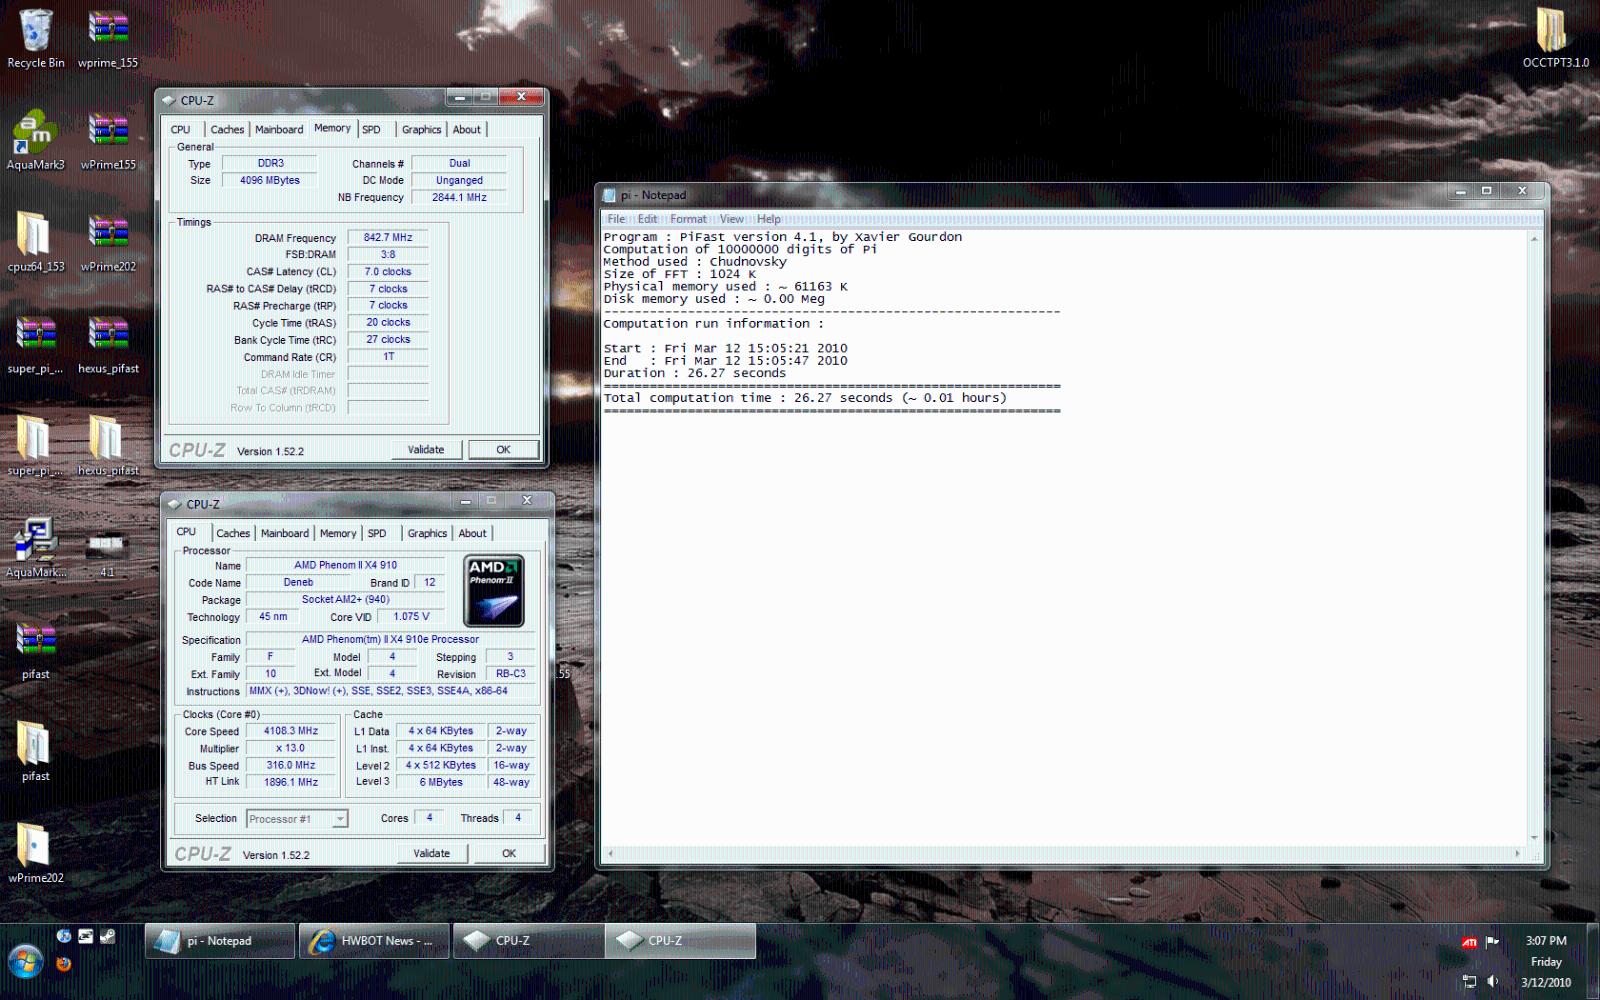Launch the AquaMark3 desktop shortcut
The height and width of the screenshot is (1000, 1600).
tap(35, 141)
